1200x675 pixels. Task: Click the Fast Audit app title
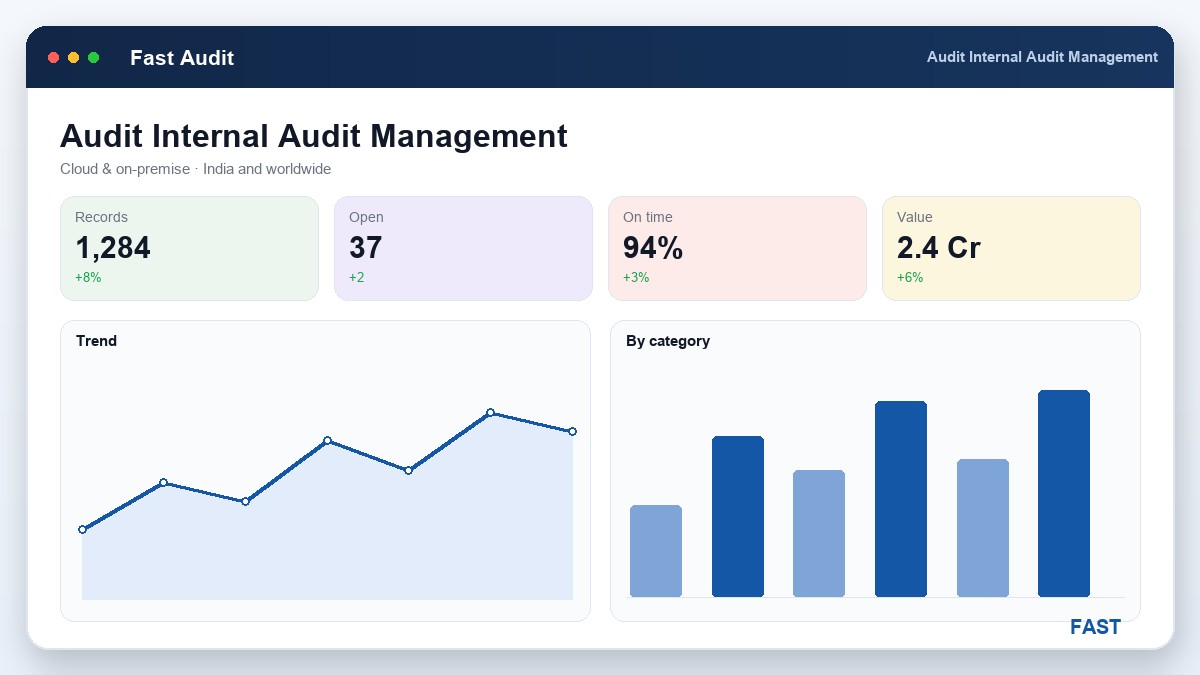point(182,58)
